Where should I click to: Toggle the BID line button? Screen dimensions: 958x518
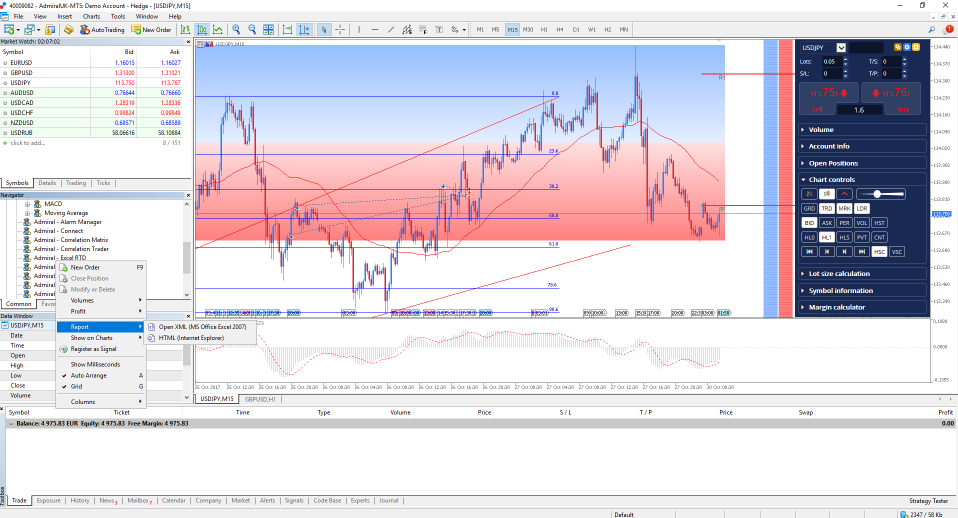809,223
